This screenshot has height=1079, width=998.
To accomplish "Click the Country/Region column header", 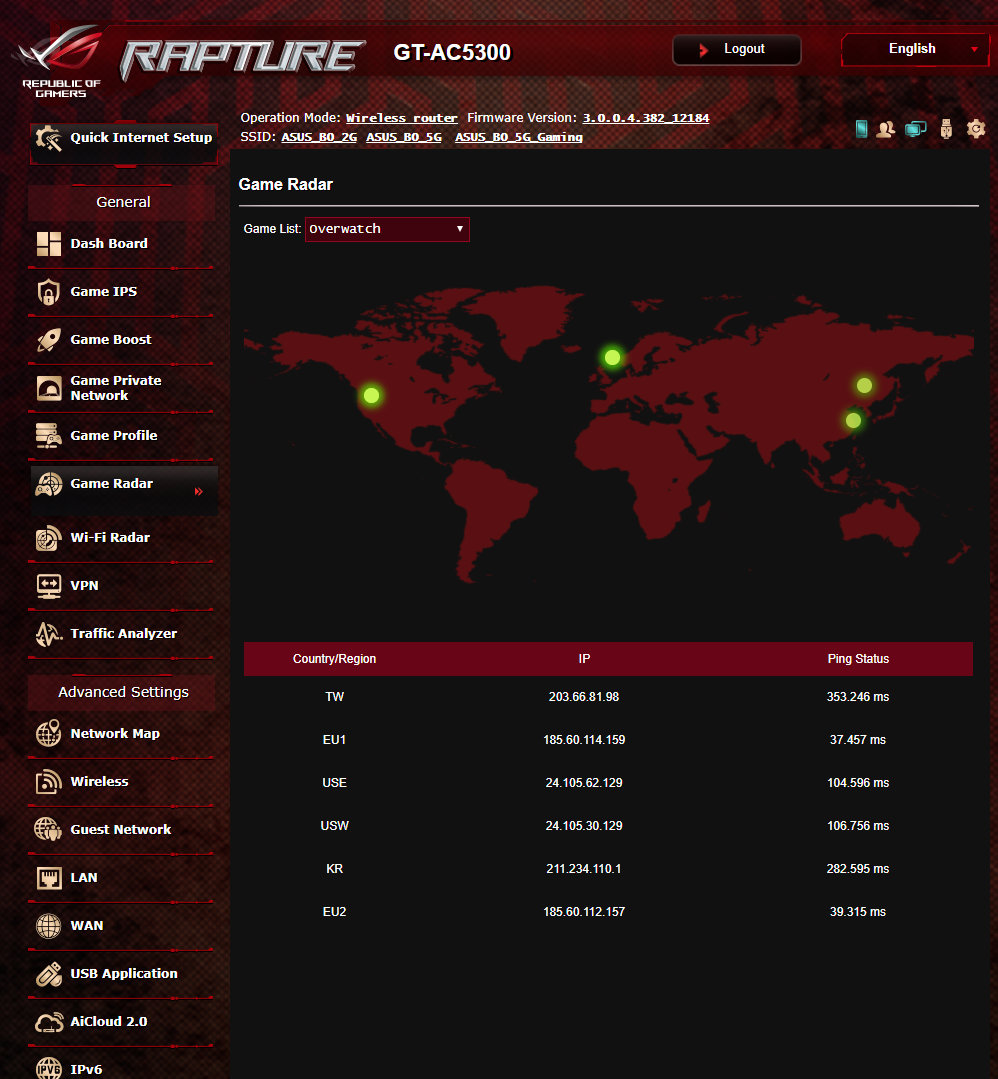I will coord(335,659).
